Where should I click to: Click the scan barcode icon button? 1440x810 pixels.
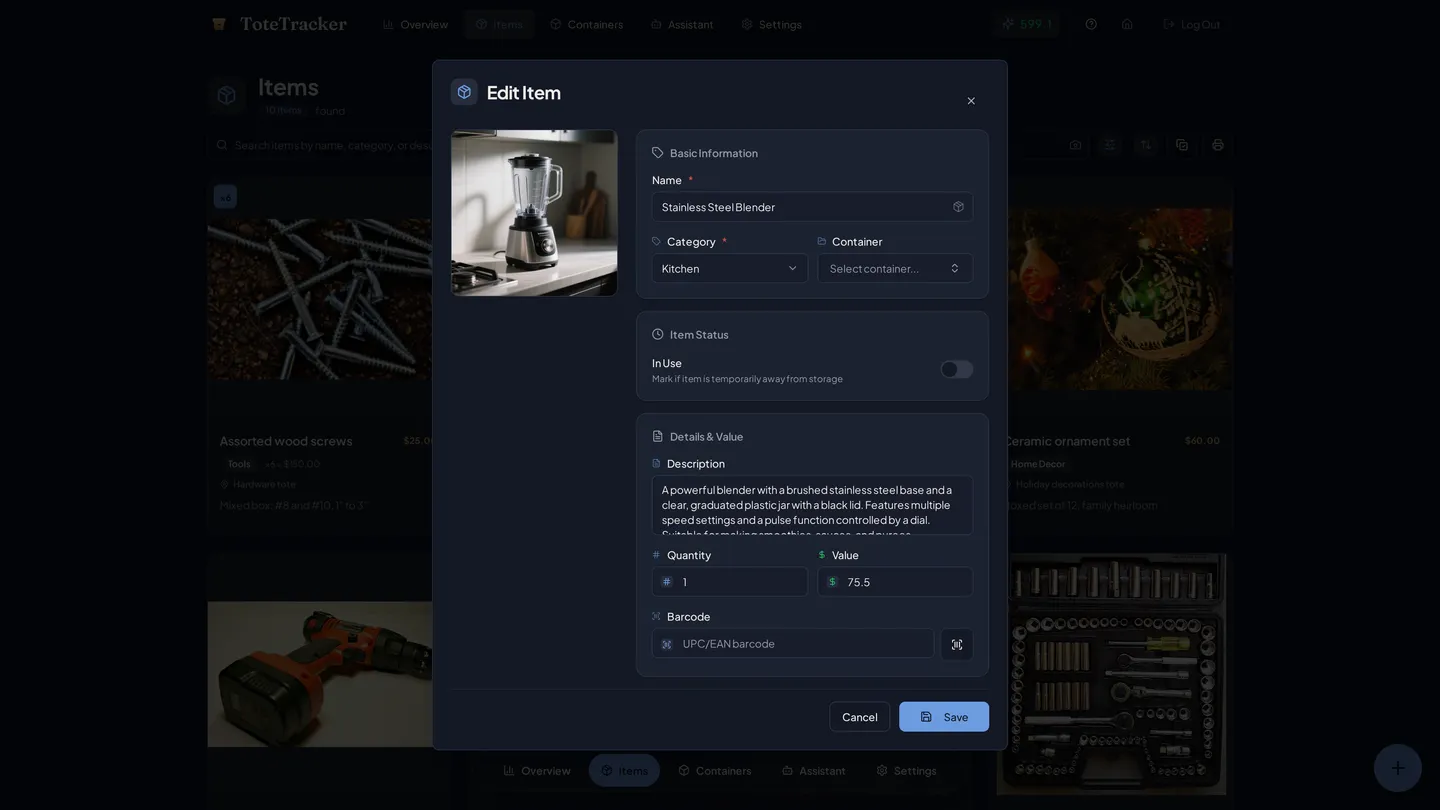click(x=957, y=644)
